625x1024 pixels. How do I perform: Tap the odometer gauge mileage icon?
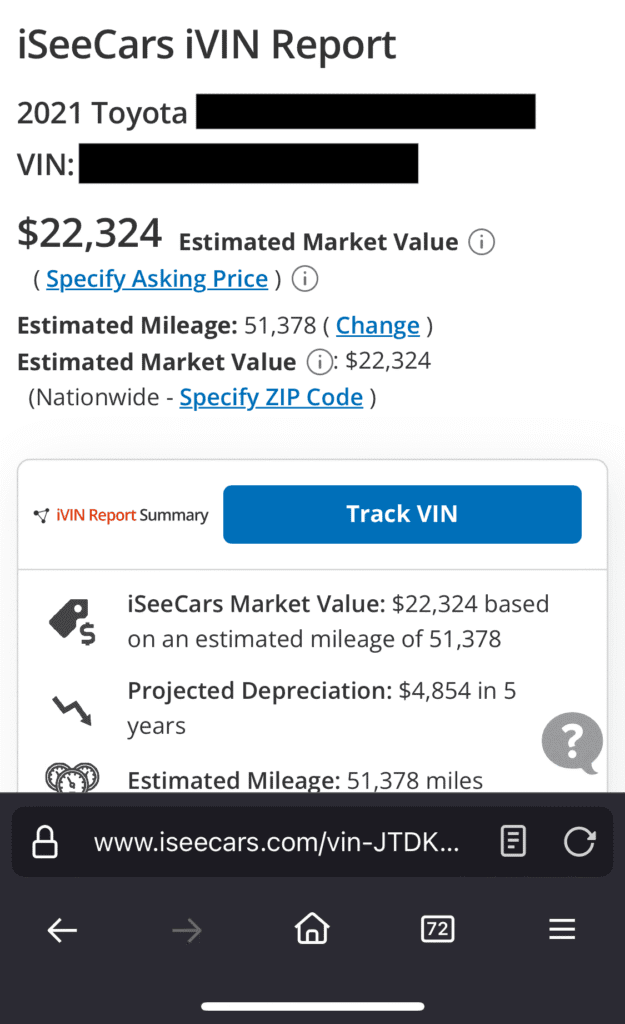pos(72,777)
